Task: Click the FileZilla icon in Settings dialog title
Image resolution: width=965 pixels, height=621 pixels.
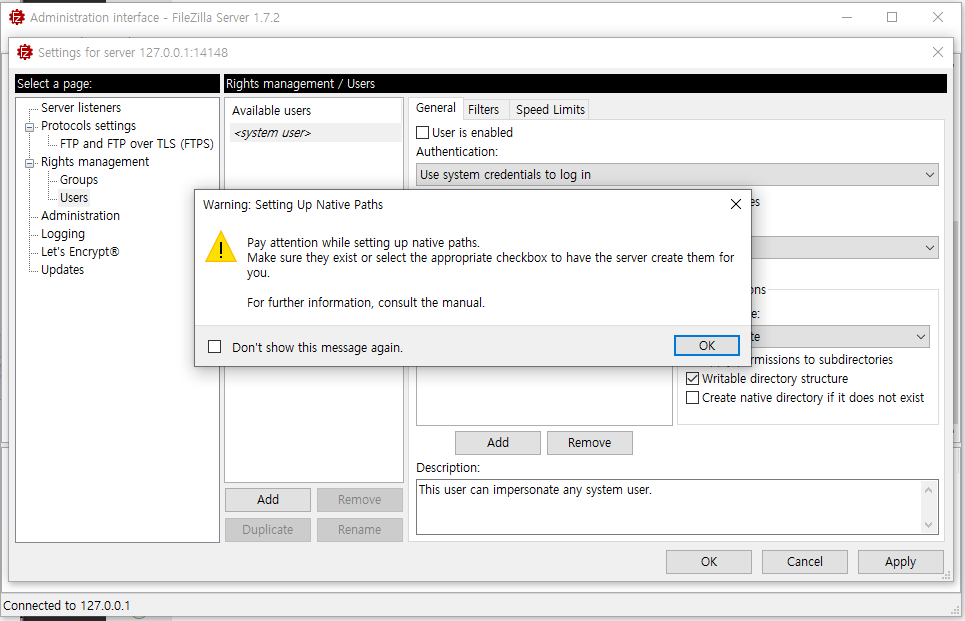Action: point(25,52)
